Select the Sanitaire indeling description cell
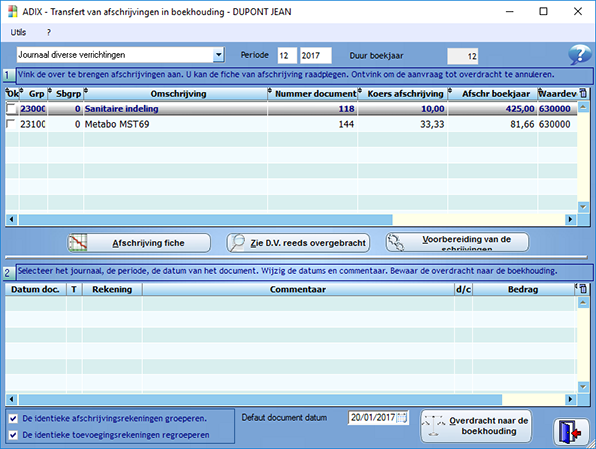This screenshot has width=596, height=449. [176, 109]
